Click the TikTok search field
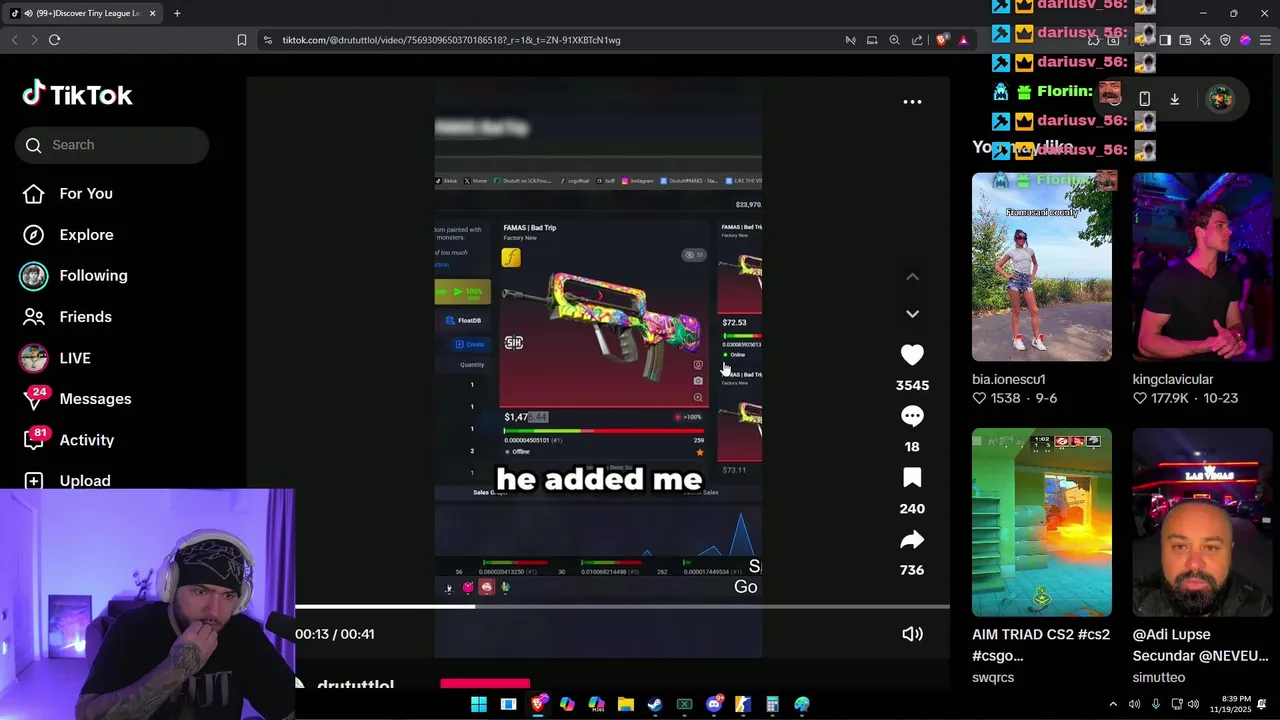Screen dimensions: 1280x720 112,145
